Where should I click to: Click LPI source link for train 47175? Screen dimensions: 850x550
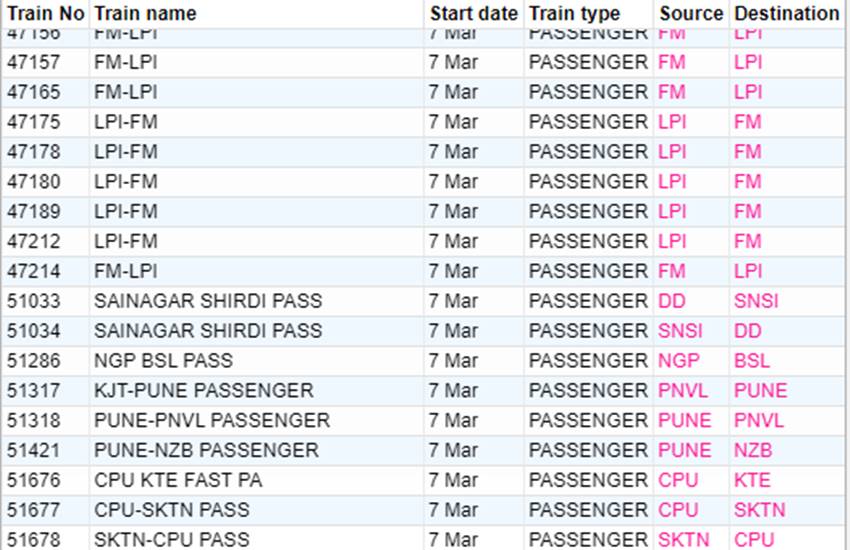[673, 122]
